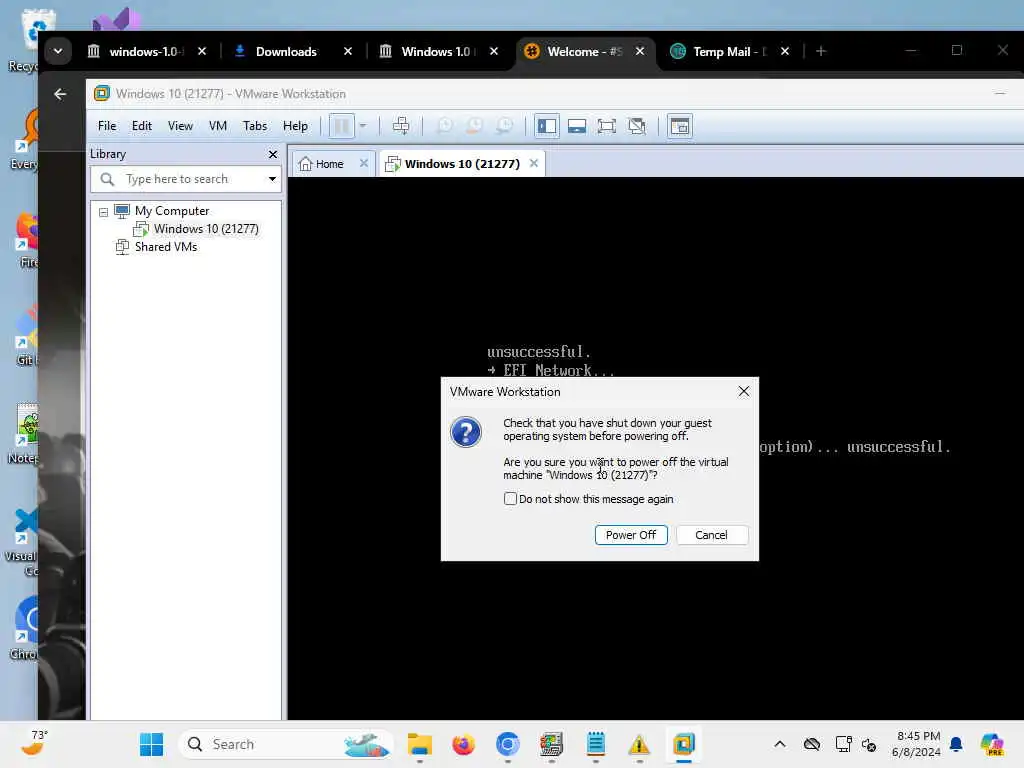Screen dimensions: 1024x768
Task: Collapse the My Computer tree node
Action: (103, 212)
